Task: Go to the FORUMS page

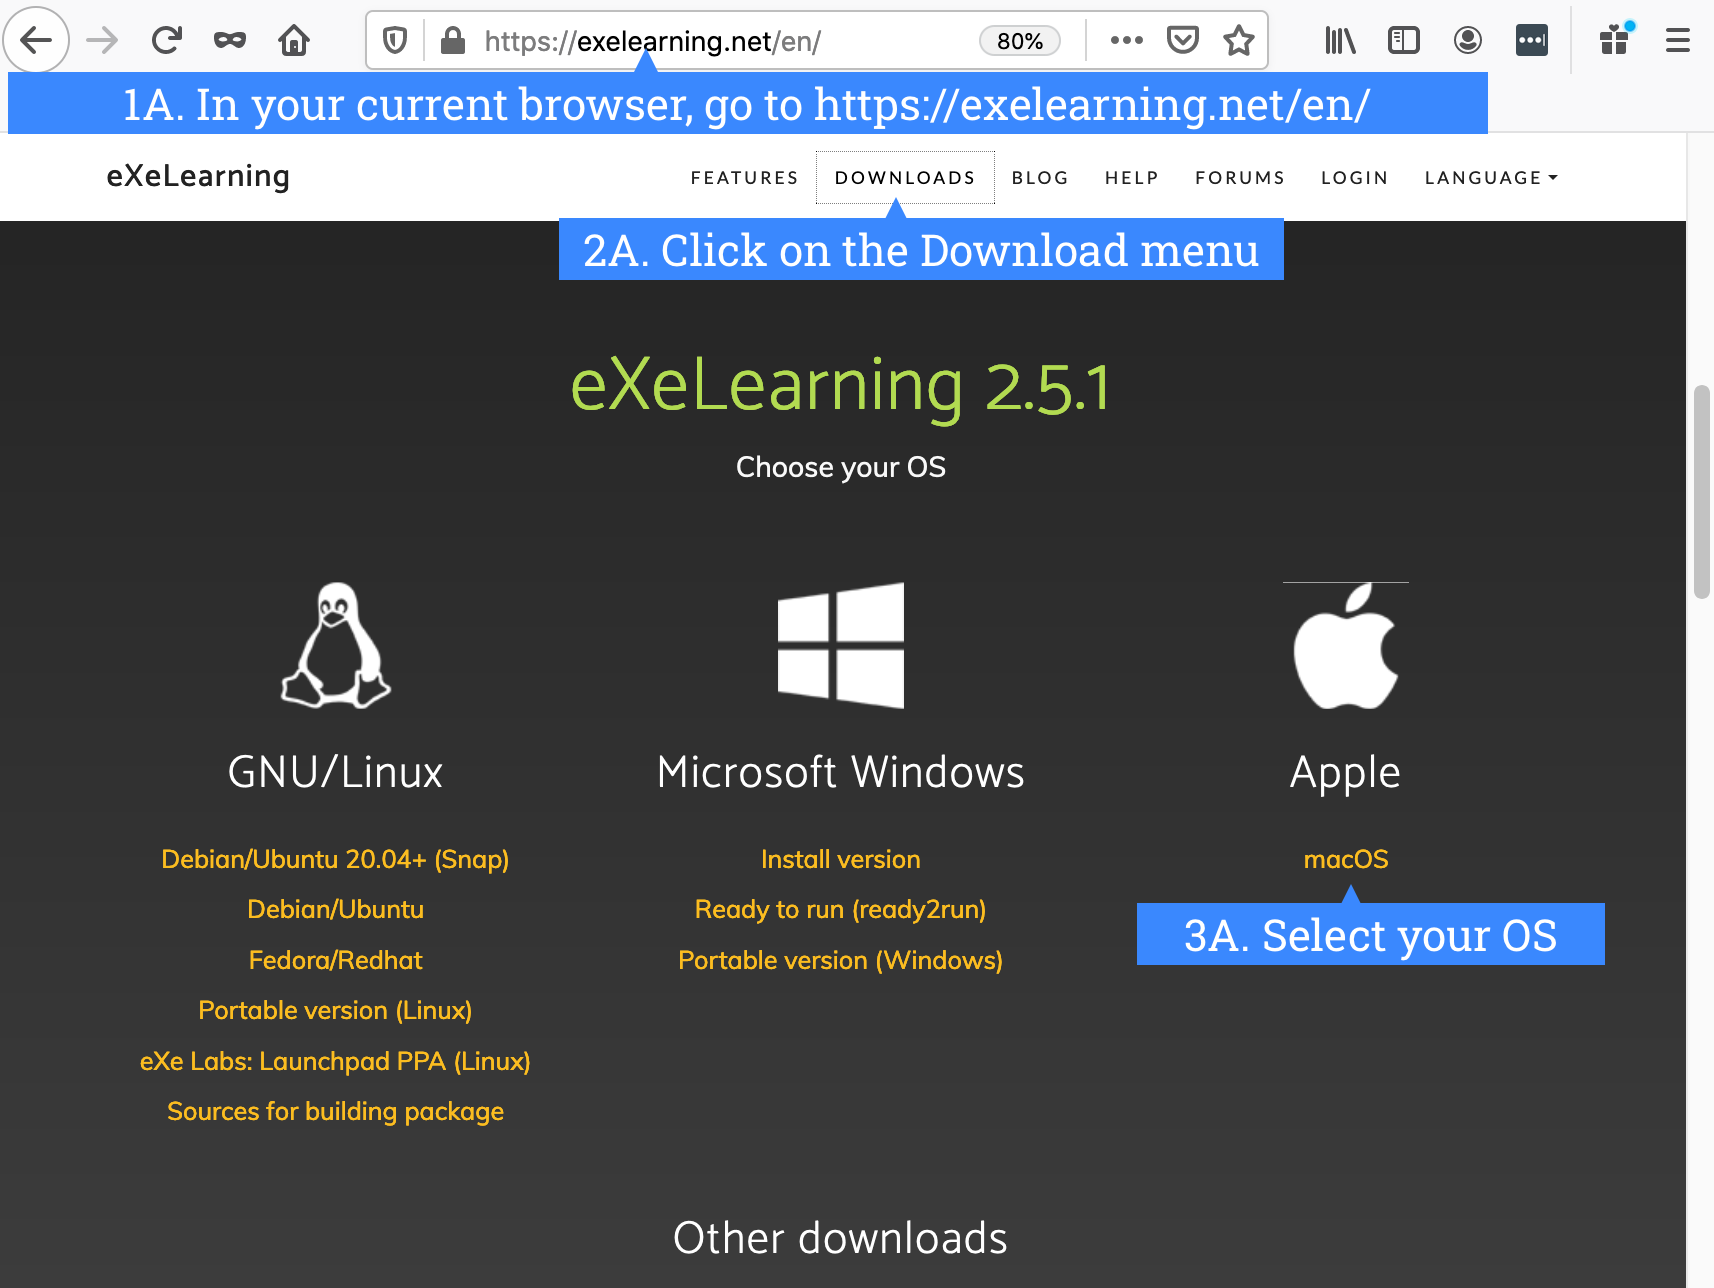Action: pyautogui.click(x=1240, y=177)
